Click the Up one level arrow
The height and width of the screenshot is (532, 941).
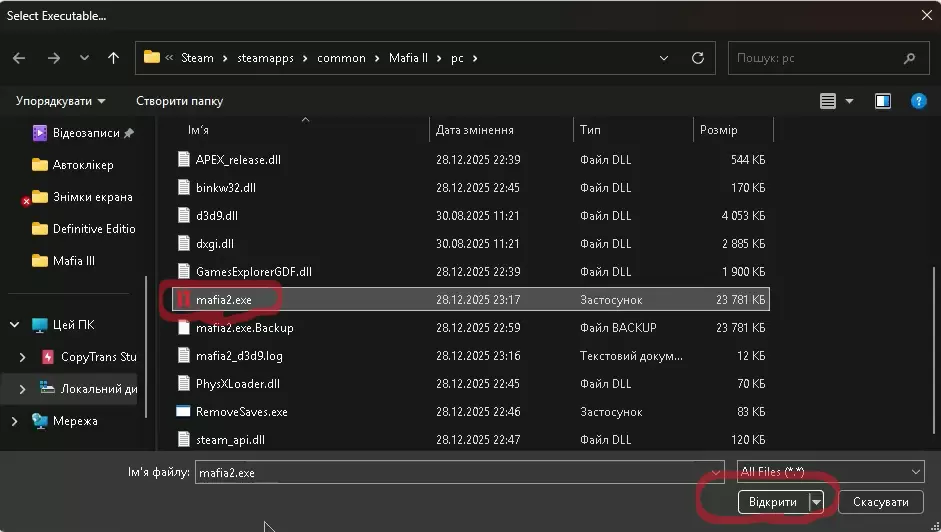click(113, 58)
